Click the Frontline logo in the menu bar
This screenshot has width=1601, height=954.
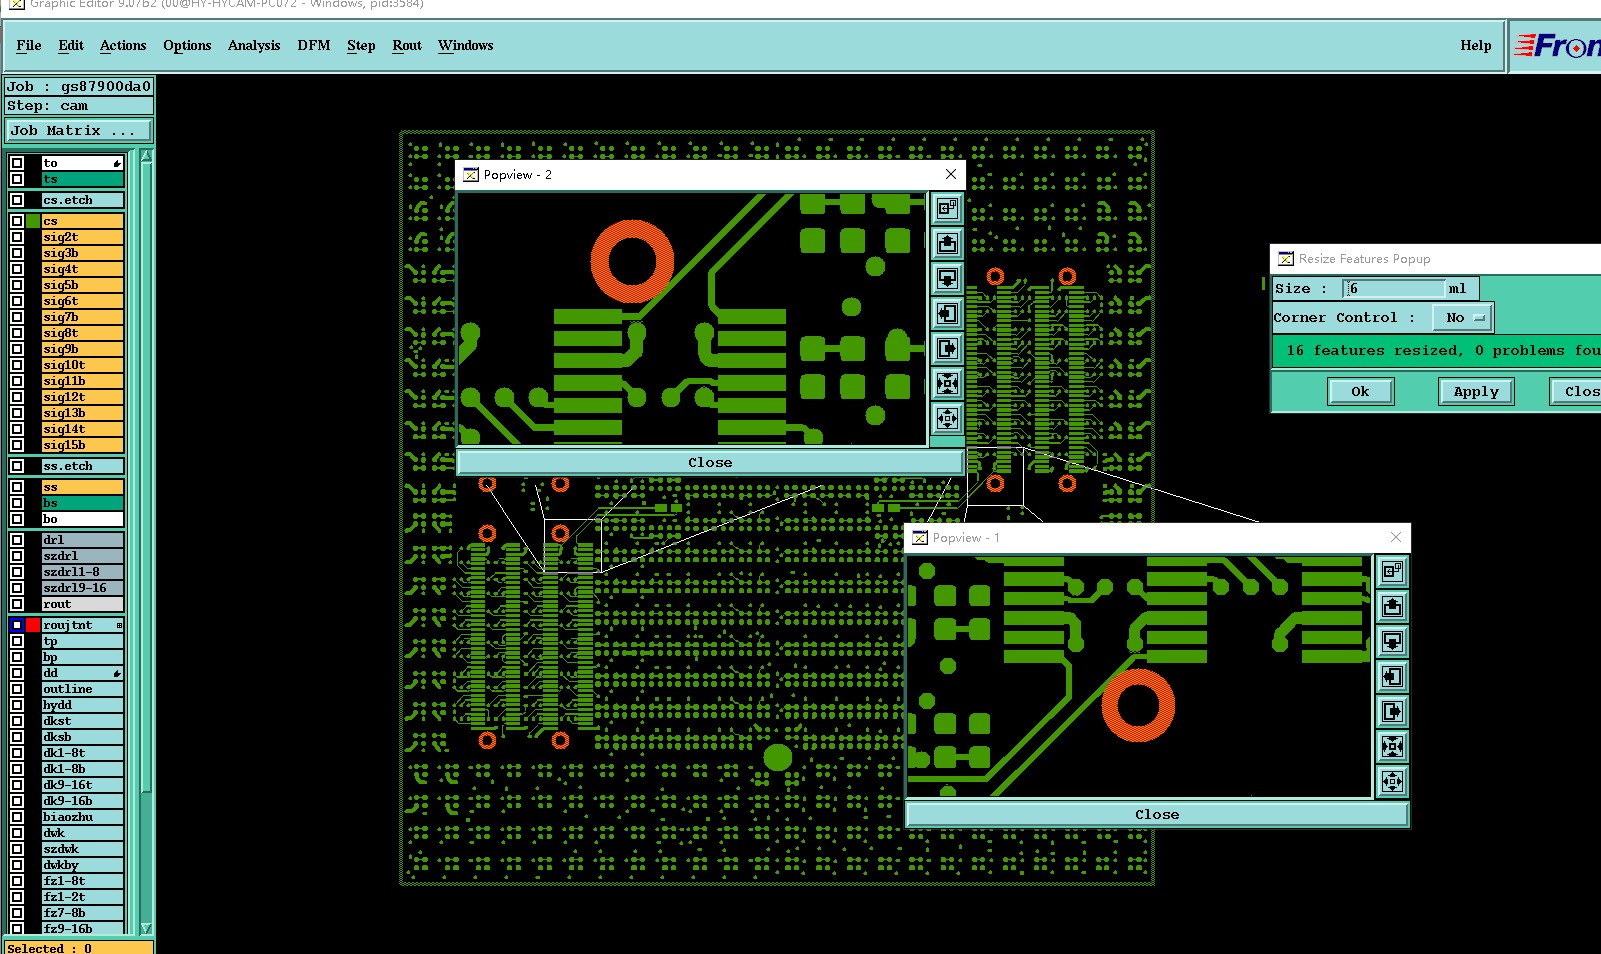coord(1556,46)
